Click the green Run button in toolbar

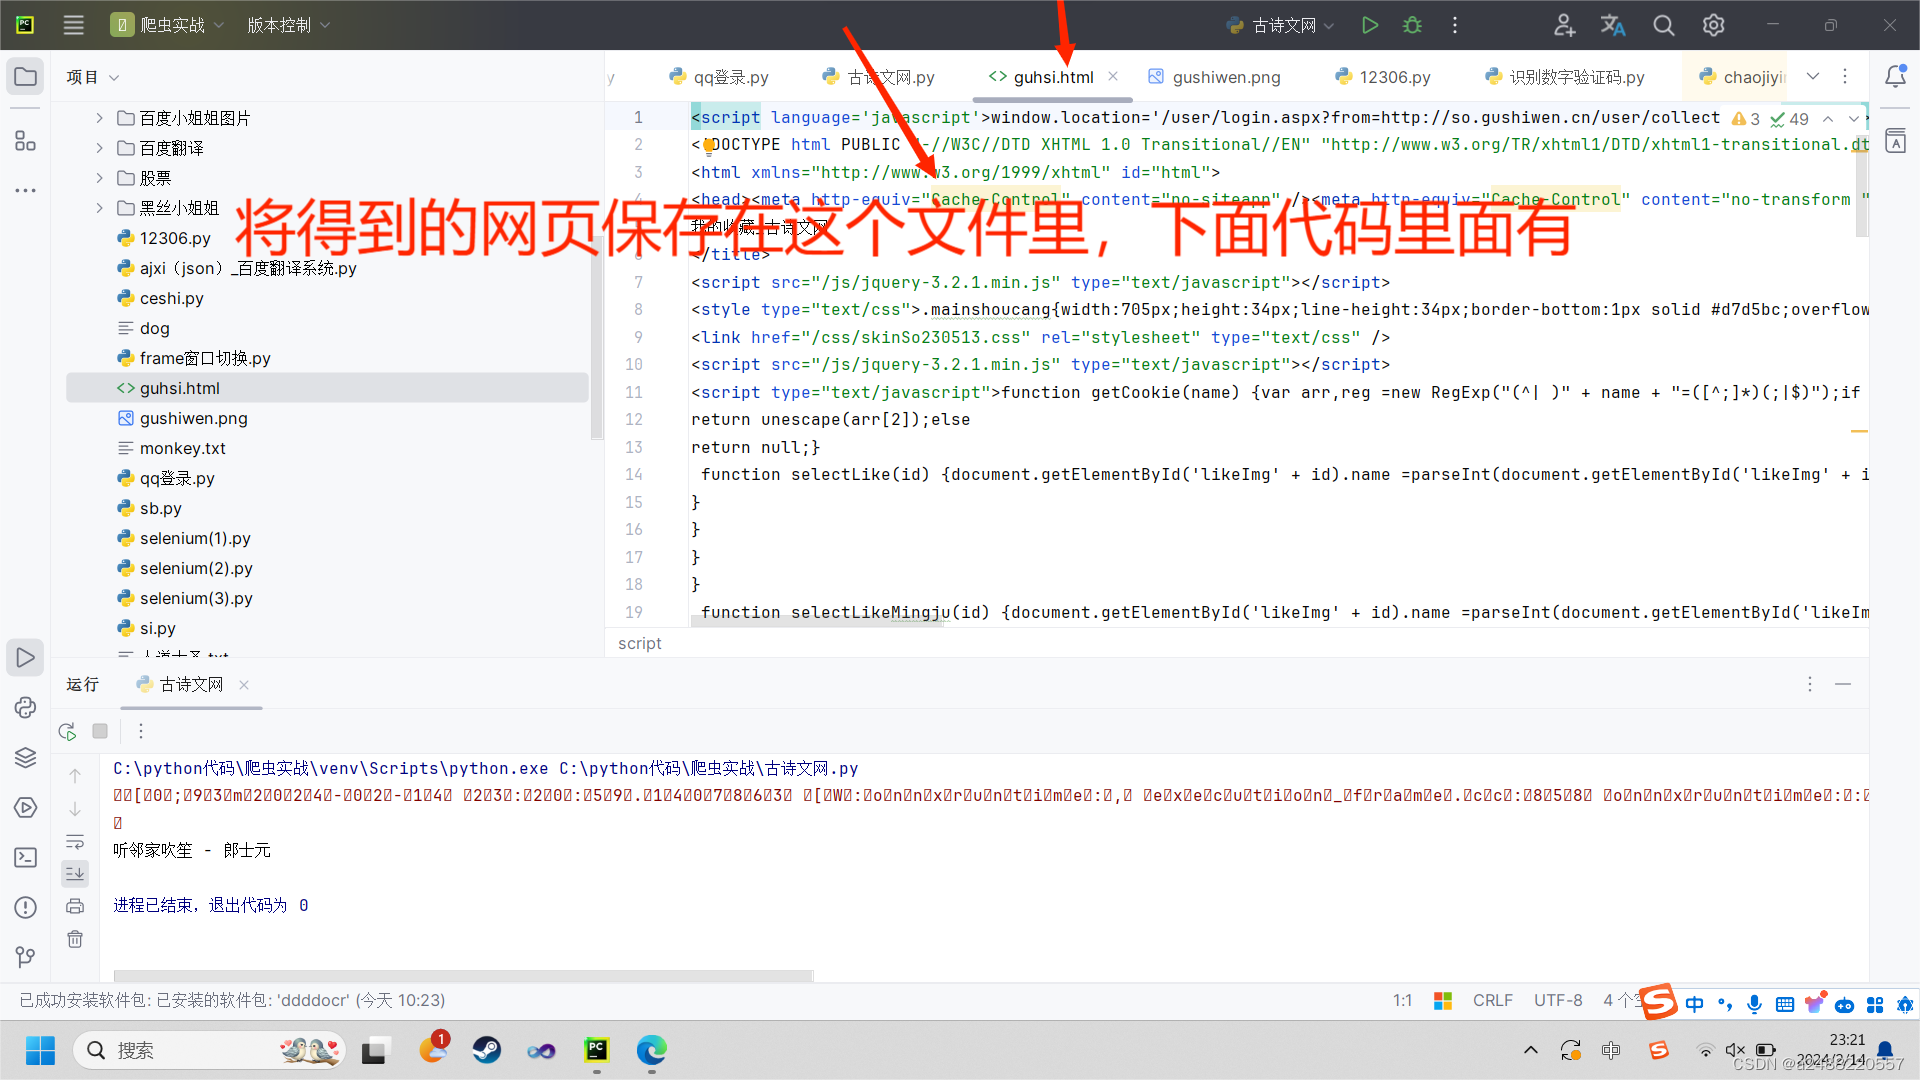pos(1370,25)
